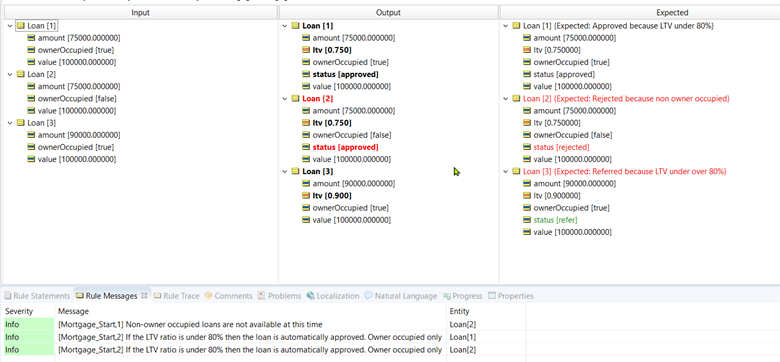Switch to the Natural Language tab
The image size is (780, 362).
click(x=400, y=296)
